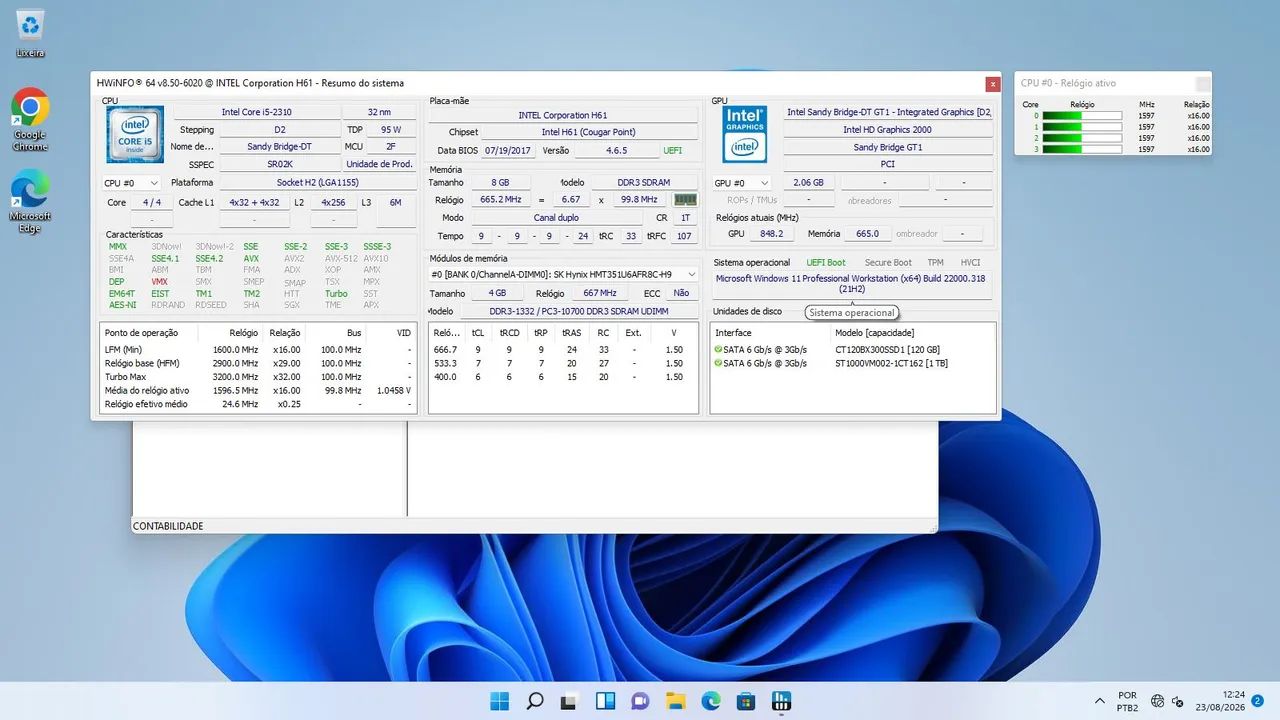Click CONTABILIDADE text in background window
The height and width of the screenshot is (720, 1280).
point(168,526)
